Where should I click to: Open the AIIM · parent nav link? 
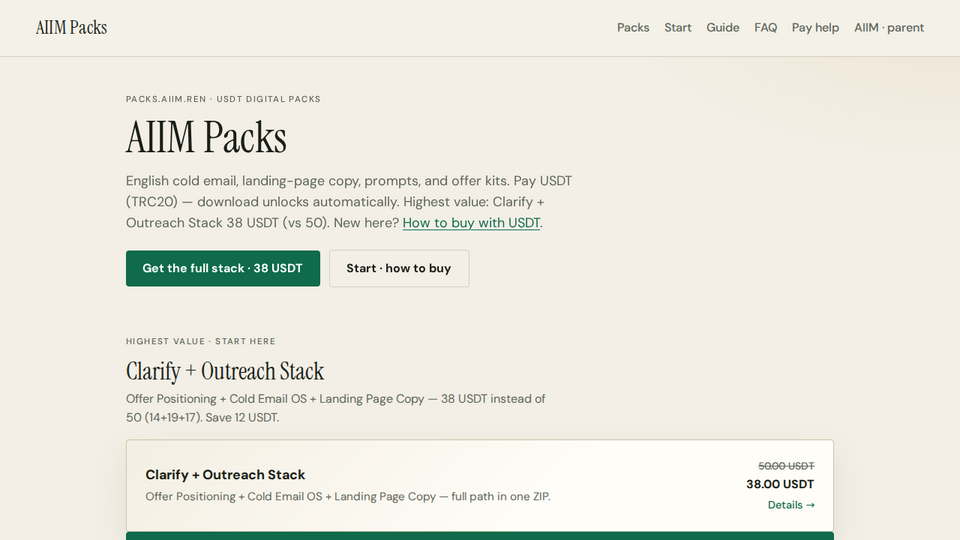tap(888, 28)
